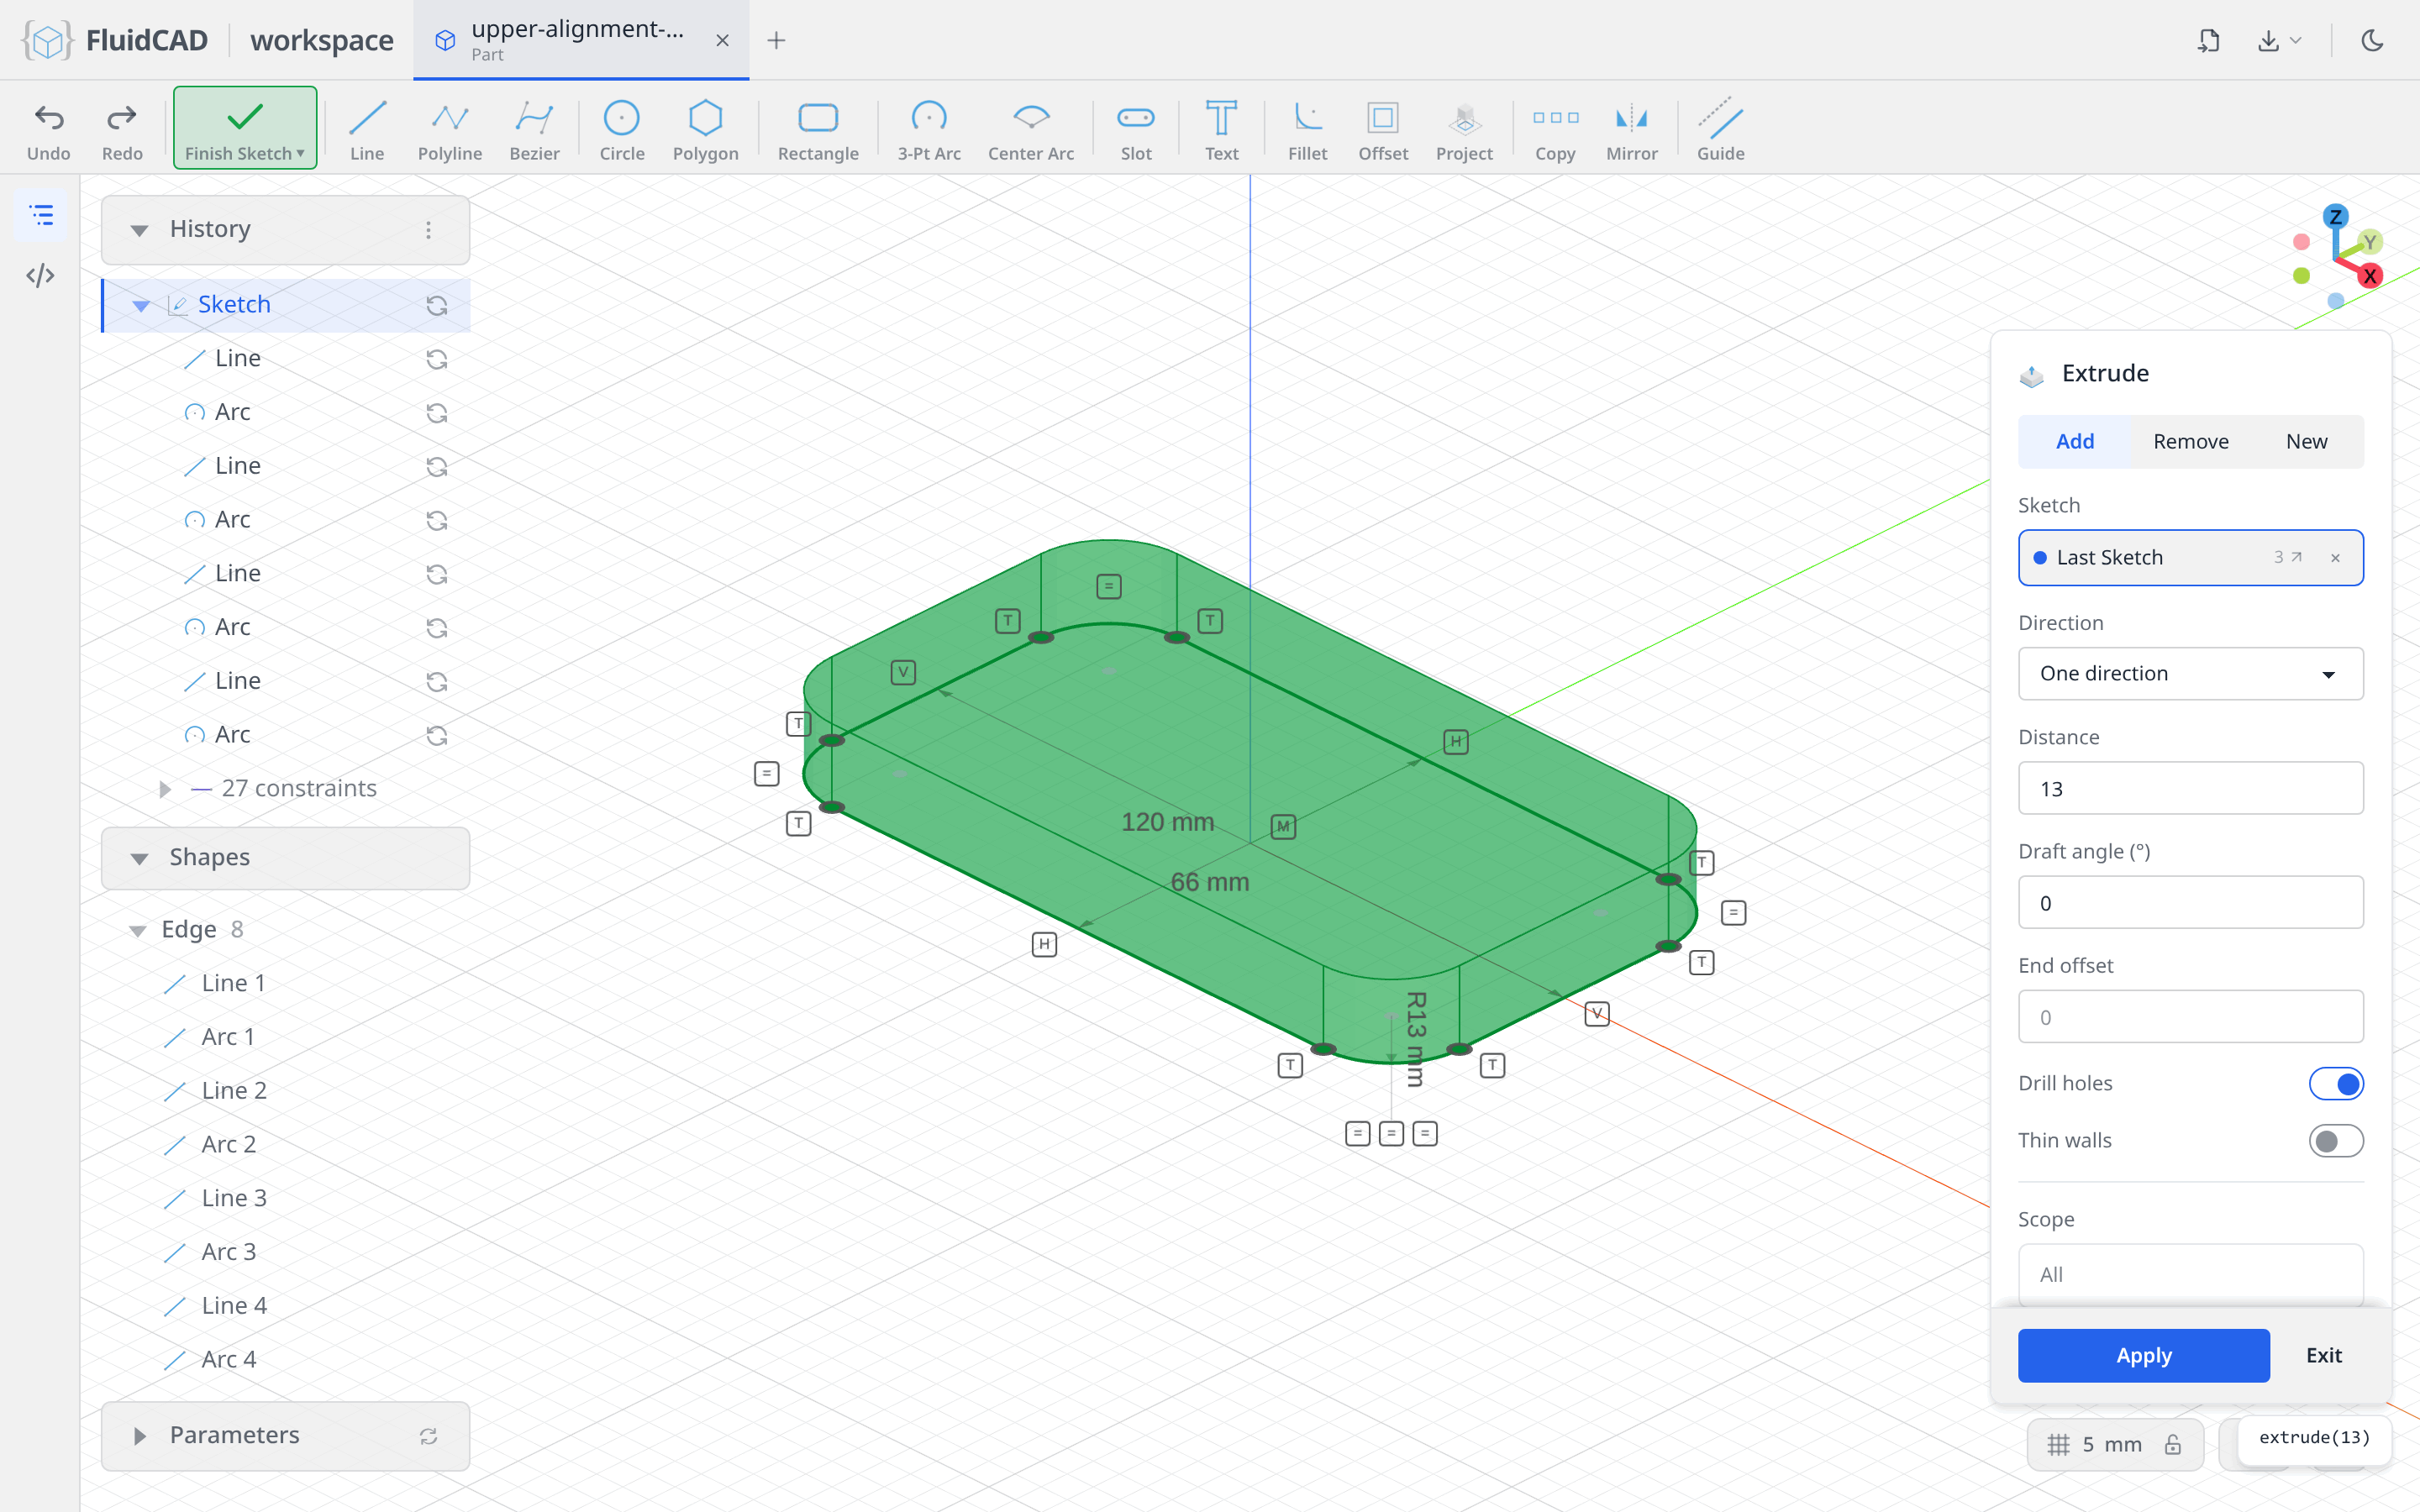Collapse the Sketch tree node

tap(141, 305)
